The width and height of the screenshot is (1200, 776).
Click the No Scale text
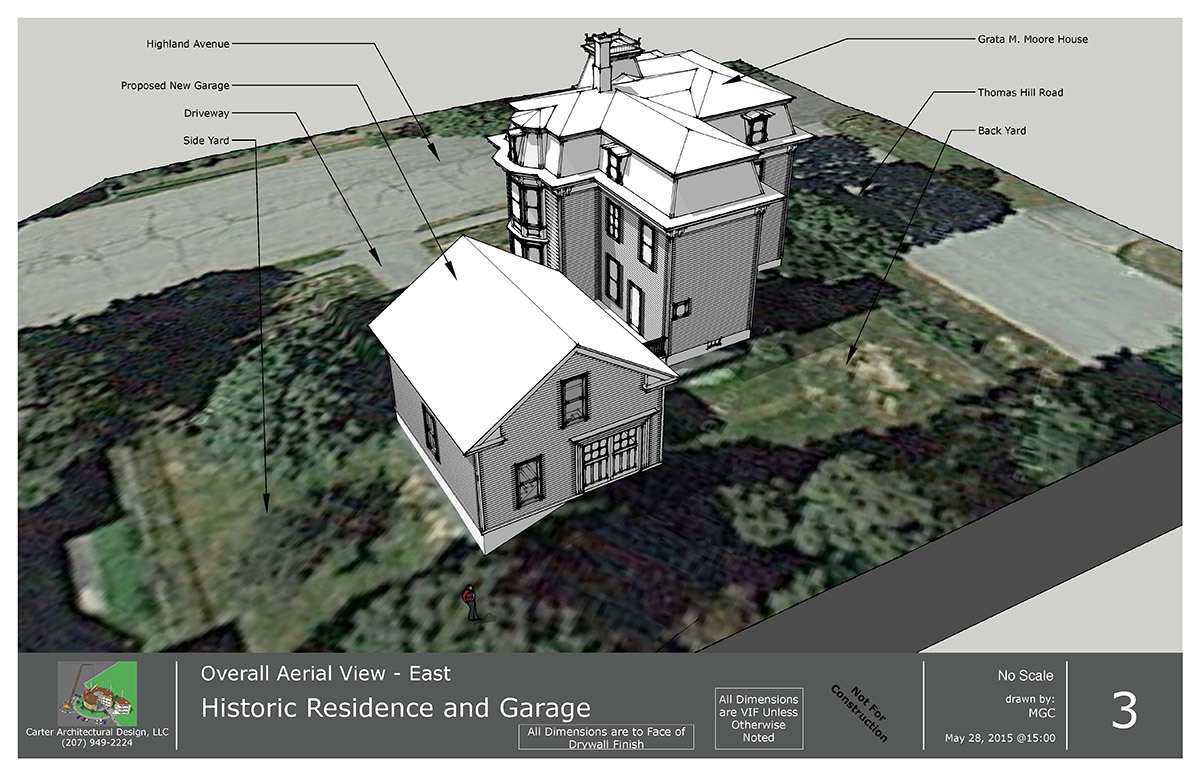1025,676
